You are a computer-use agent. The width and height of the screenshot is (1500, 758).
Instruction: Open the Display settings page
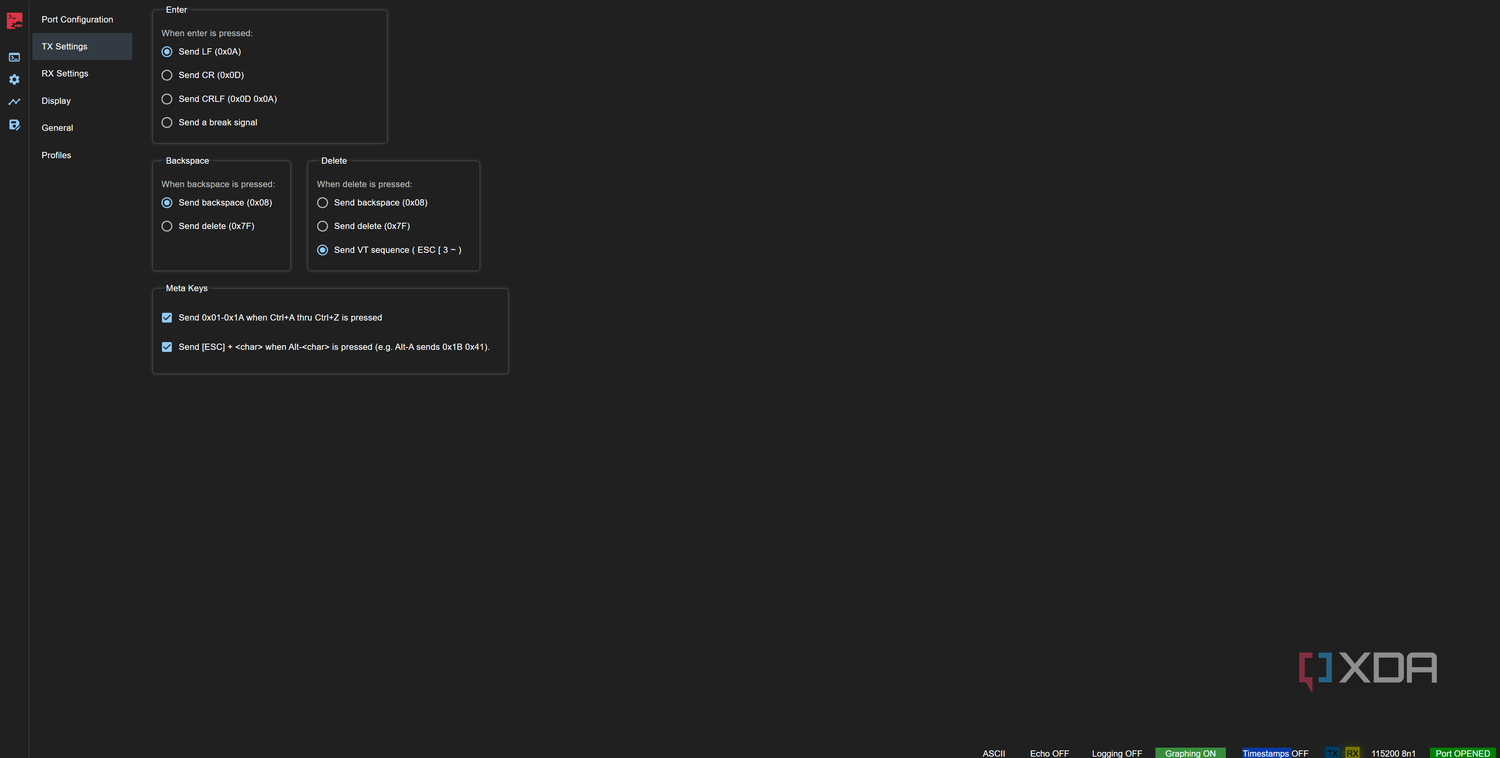tap(82, 101)
